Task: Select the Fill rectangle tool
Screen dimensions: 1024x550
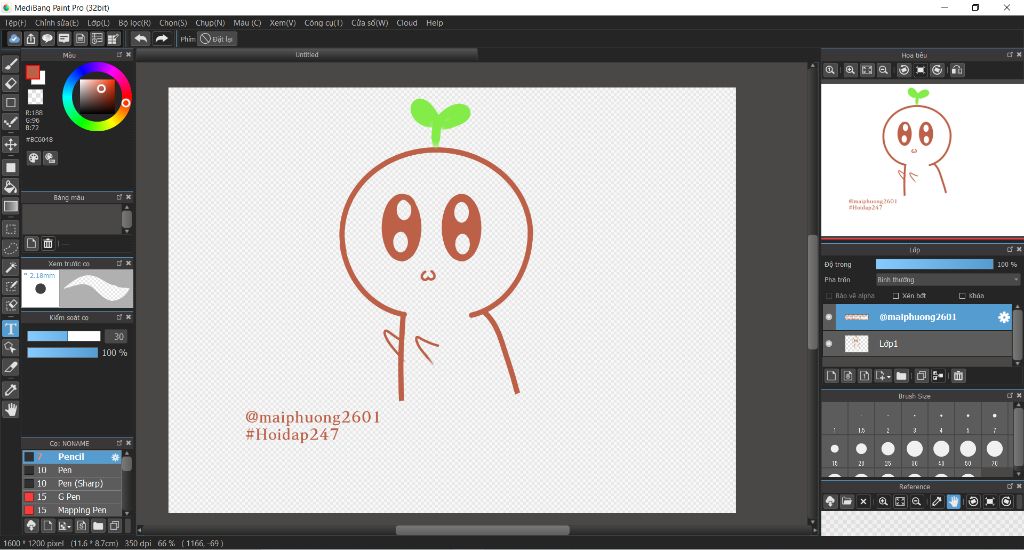Action: coord(10,167)
